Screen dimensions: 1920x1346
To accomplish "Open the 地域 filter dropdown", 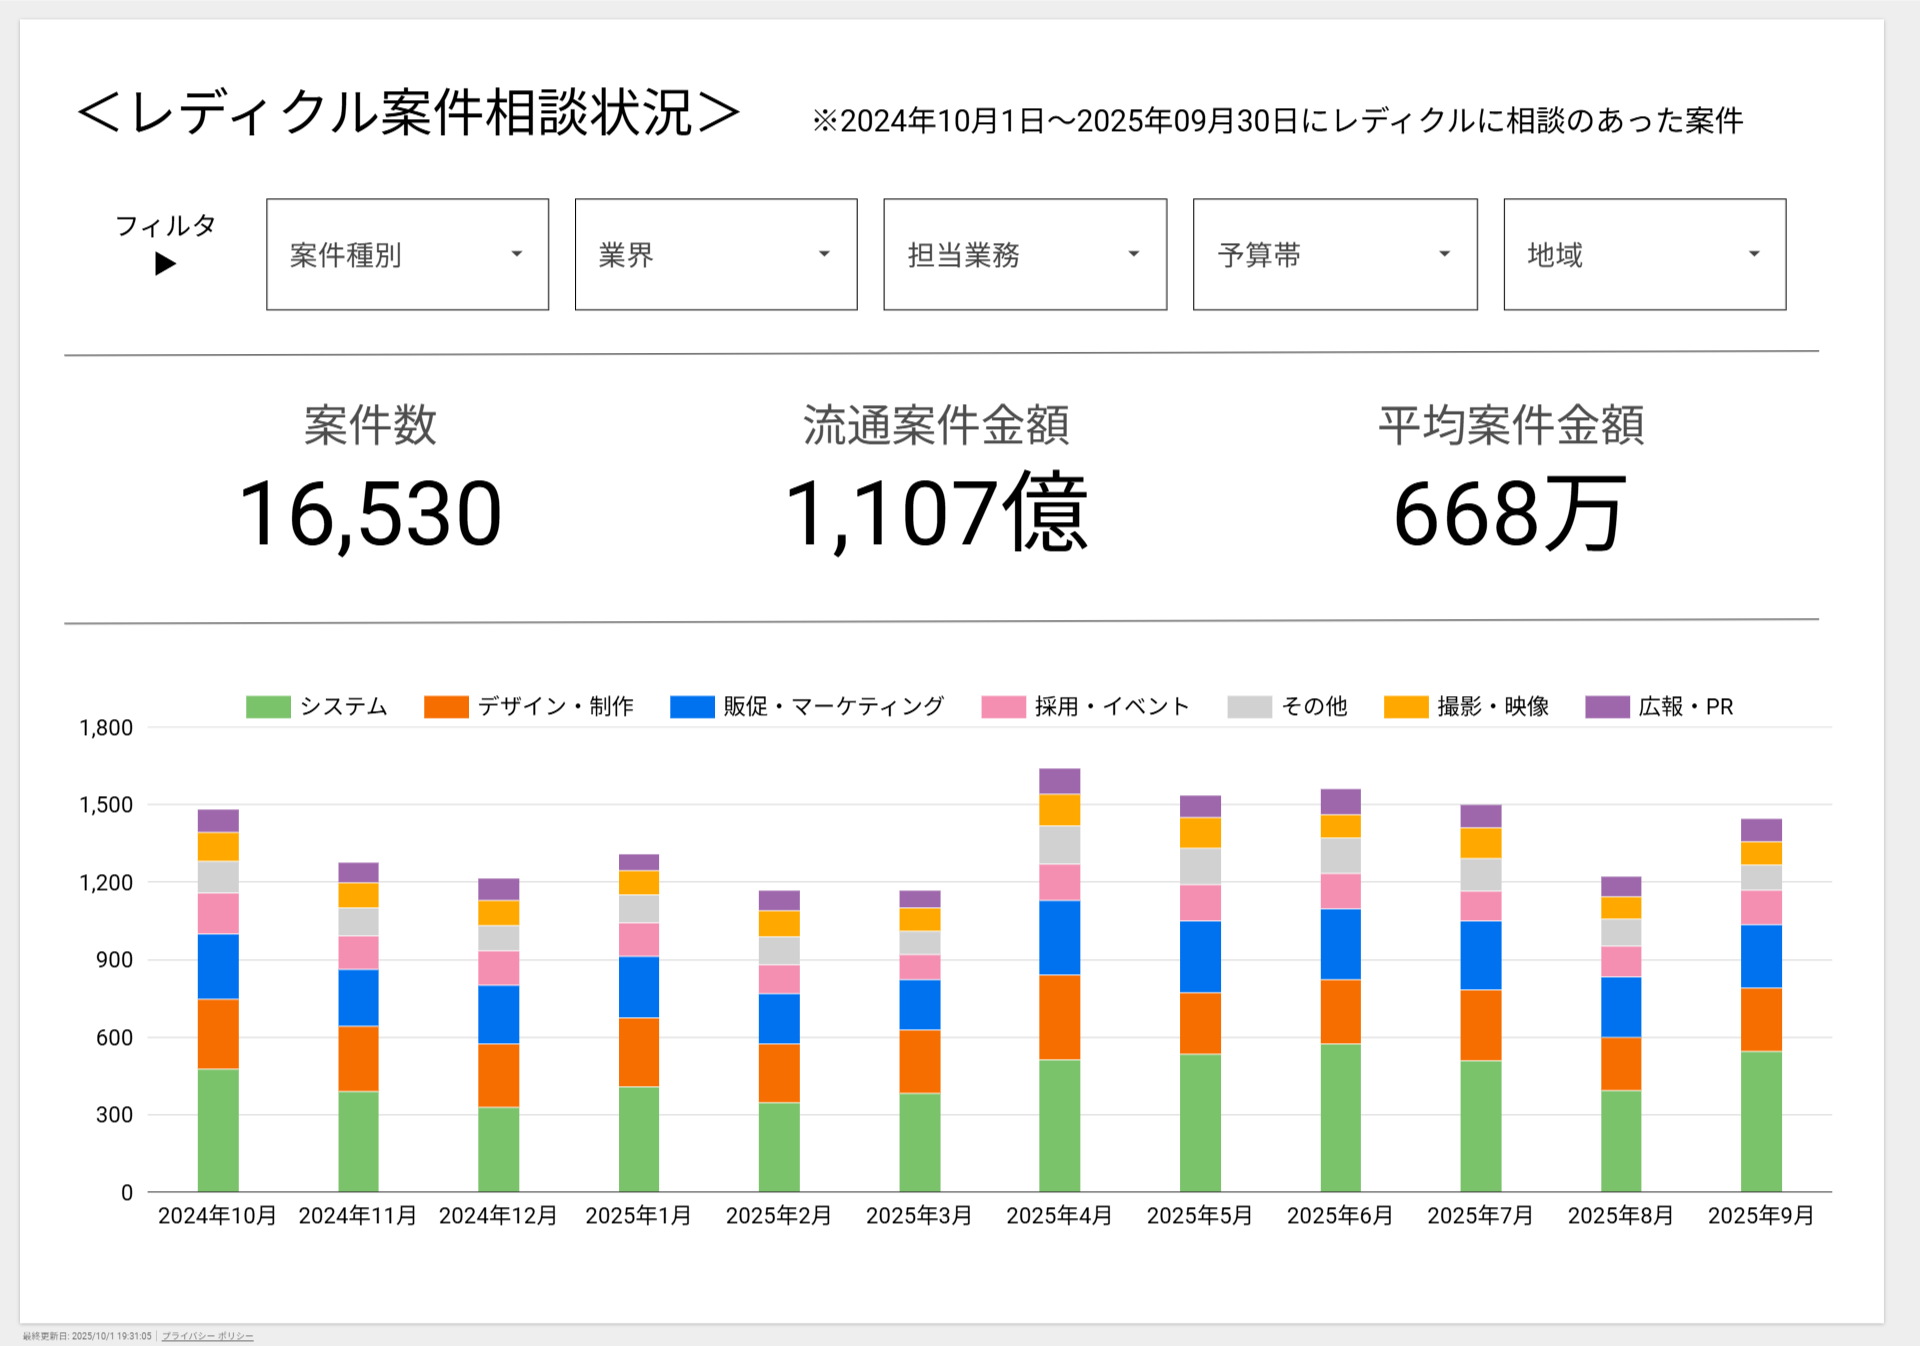I will (x=1644, y=254).
